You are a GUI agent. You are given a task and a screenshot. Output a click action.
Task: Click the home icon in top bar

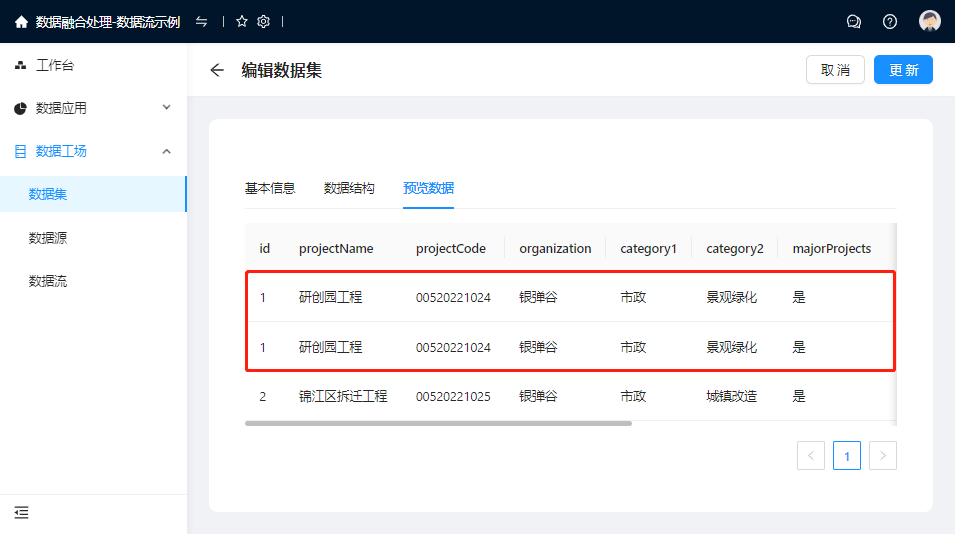[21, 22]
